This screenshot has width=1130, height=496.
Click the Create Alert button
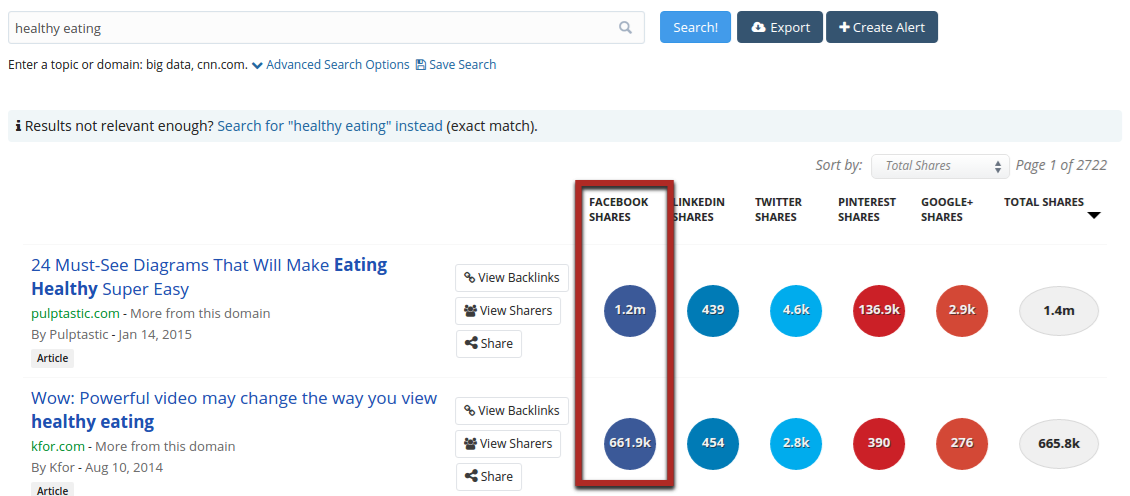882,27
